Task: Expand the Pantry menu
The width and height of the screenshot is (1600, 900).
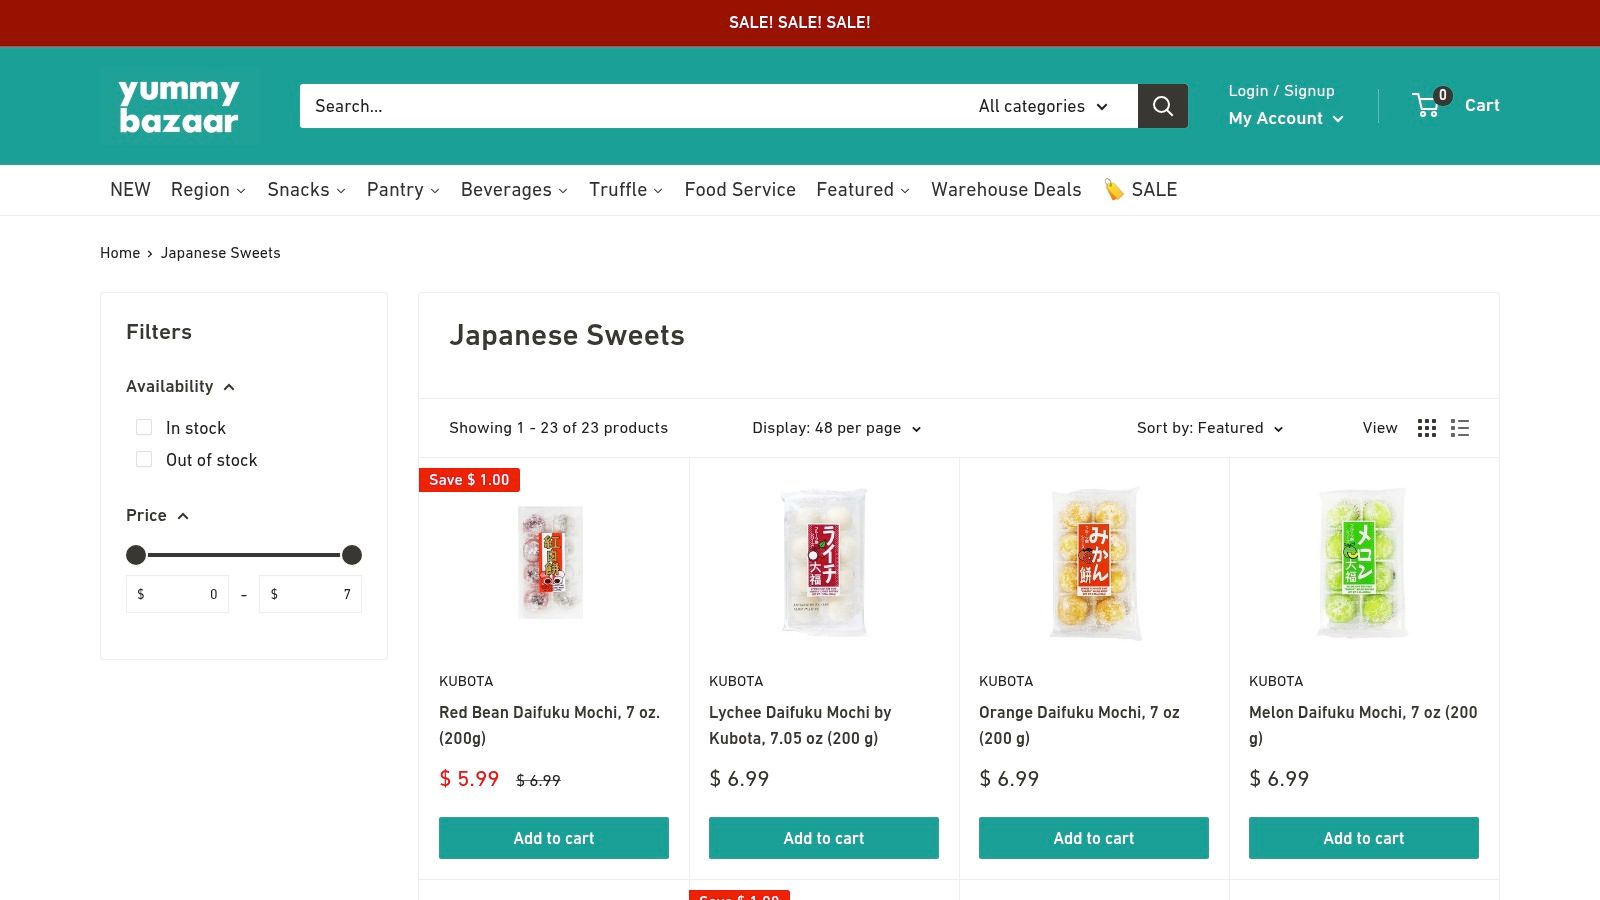Action: 403,190
